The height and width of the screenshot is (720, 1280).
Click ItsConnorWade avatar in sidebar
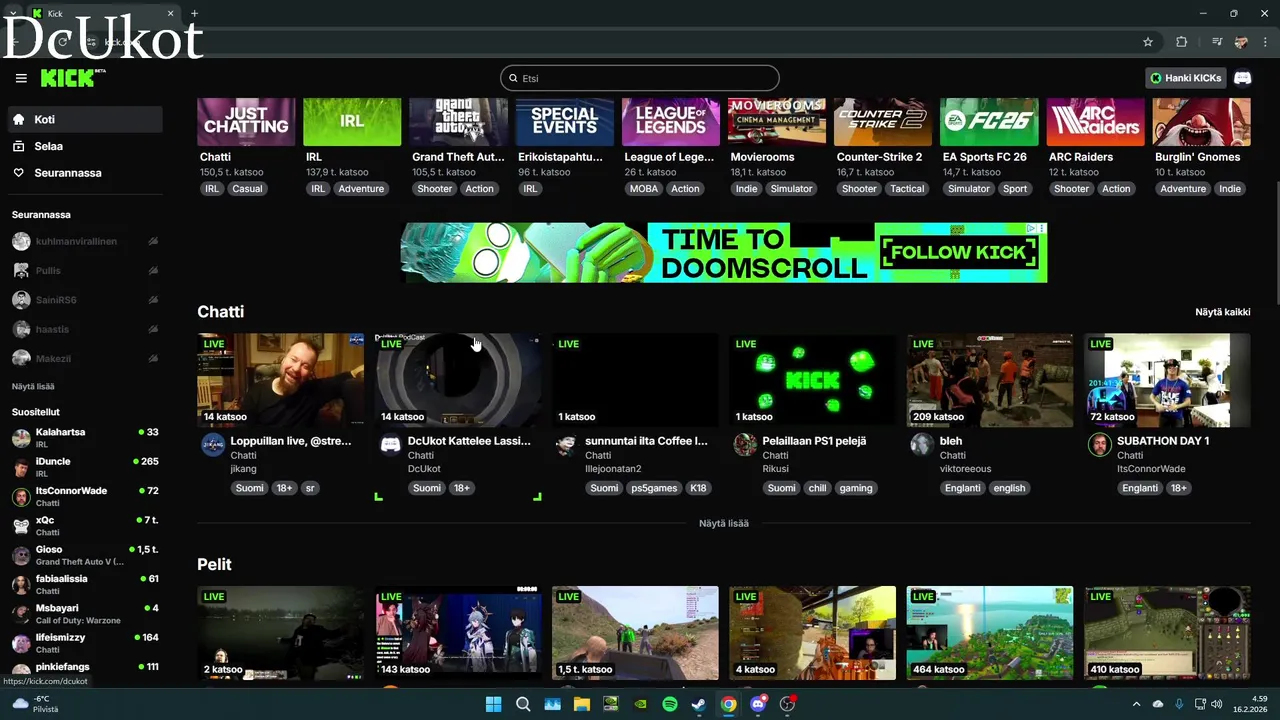[21, 497]
